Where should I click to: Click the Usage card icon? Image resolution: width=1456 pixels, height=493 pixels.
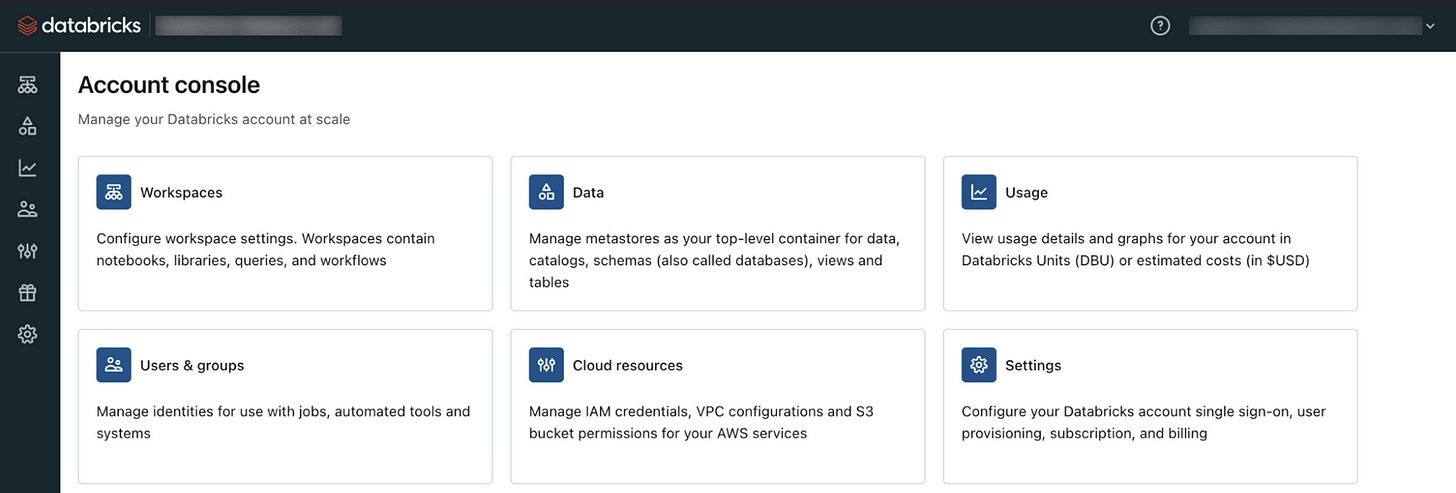tap(979, 192)
